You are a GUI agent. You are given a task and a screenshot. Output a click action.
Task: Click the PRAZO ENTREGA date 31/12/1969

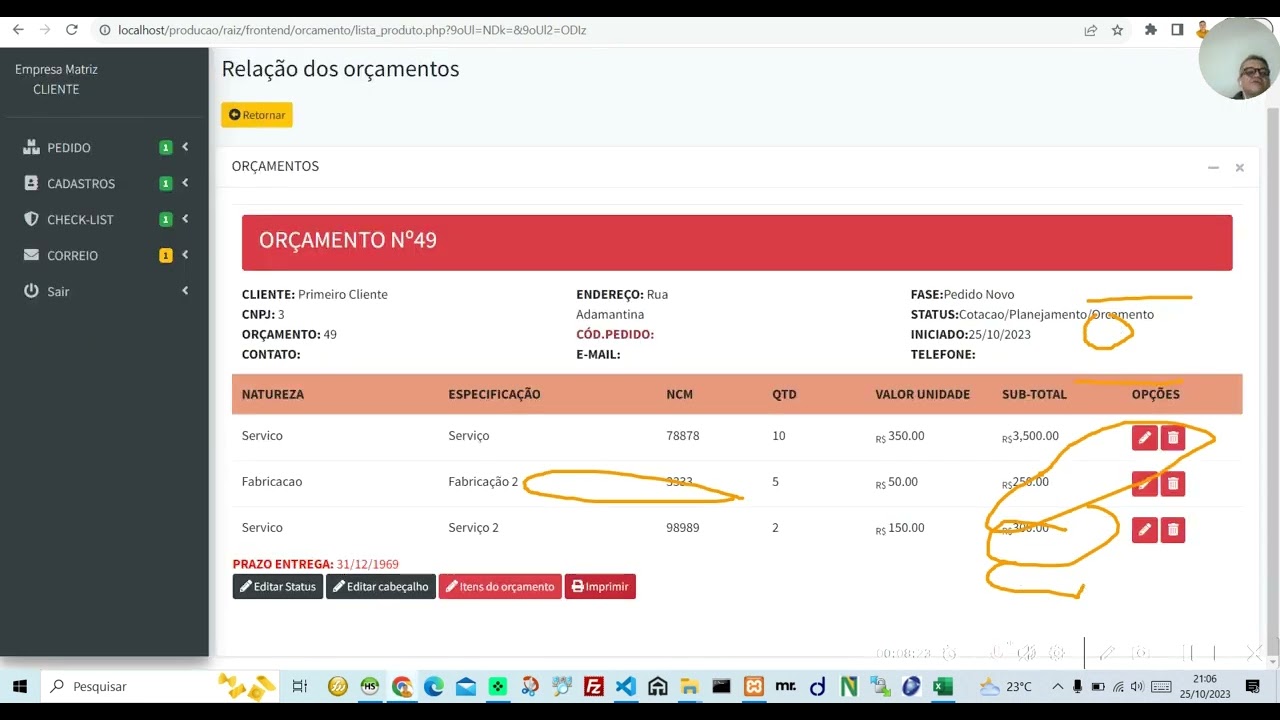coord(367,564)
